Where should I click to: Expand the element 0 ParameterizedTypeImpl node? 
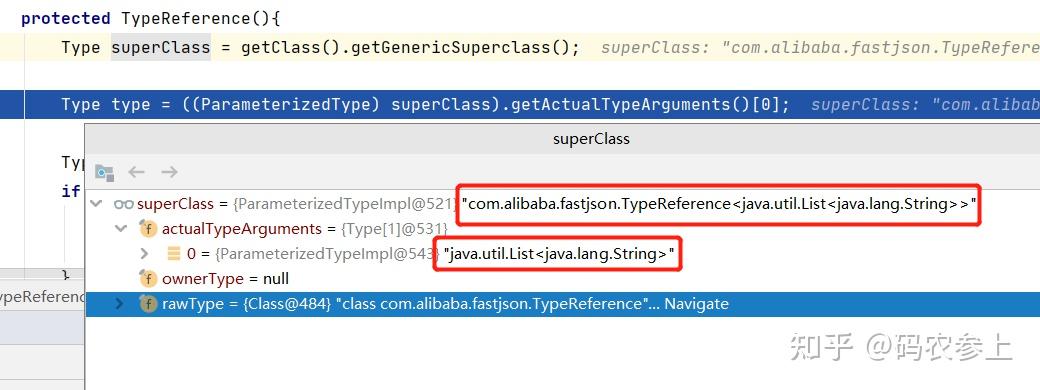(145, 254)
